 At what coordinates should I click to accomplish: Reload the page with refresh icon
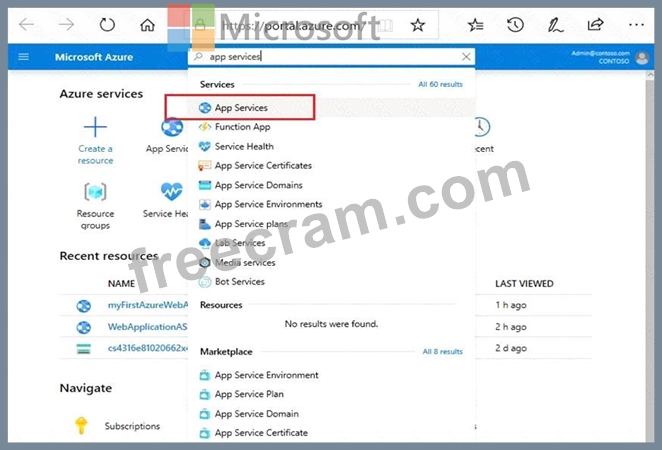[107, 24]
